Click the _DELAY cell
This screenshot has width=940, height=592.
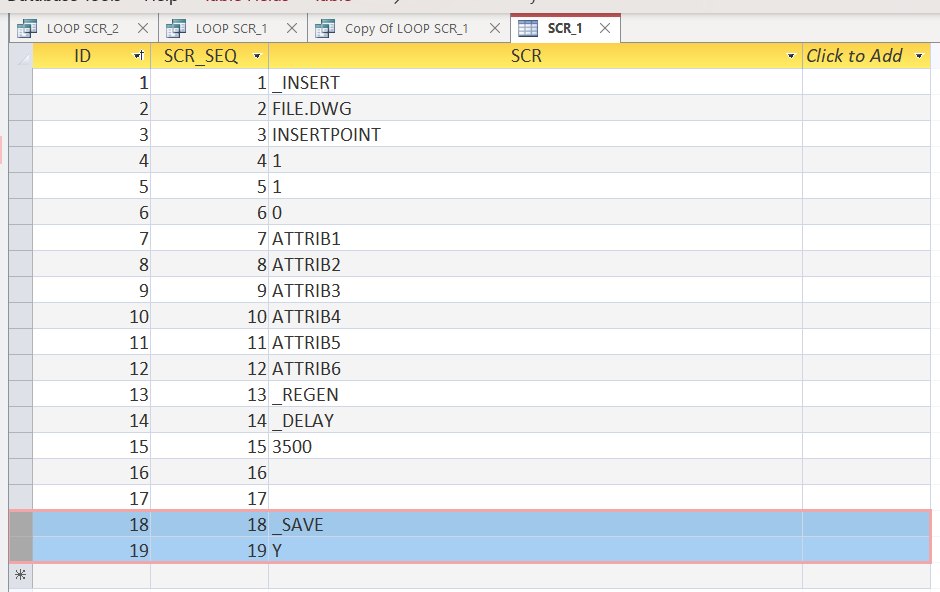[x=535, y=420]
